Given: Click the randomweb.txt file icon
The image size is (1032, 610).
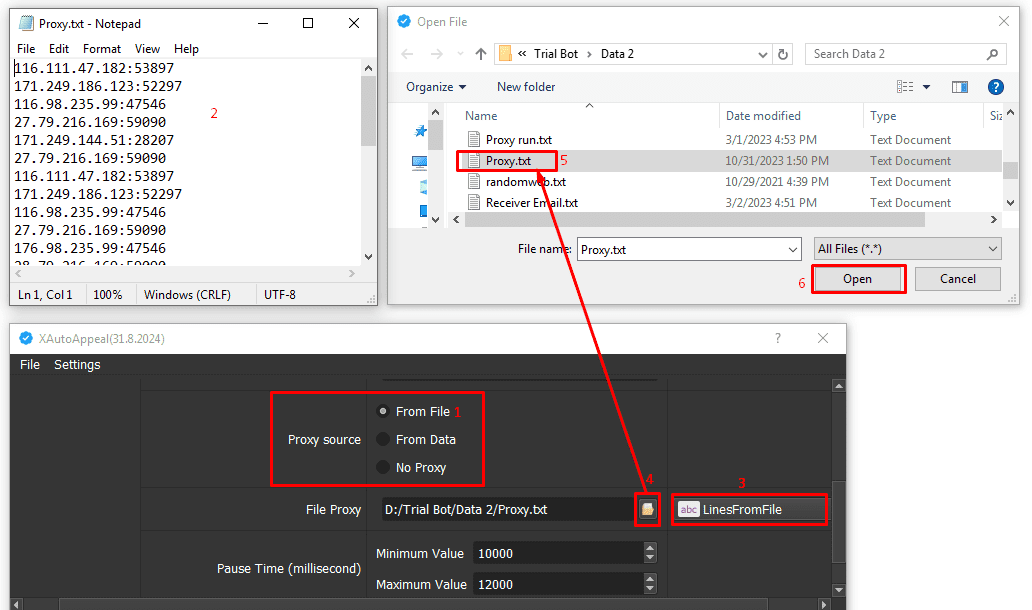Looking at the screenshot, I should [473, 182].
